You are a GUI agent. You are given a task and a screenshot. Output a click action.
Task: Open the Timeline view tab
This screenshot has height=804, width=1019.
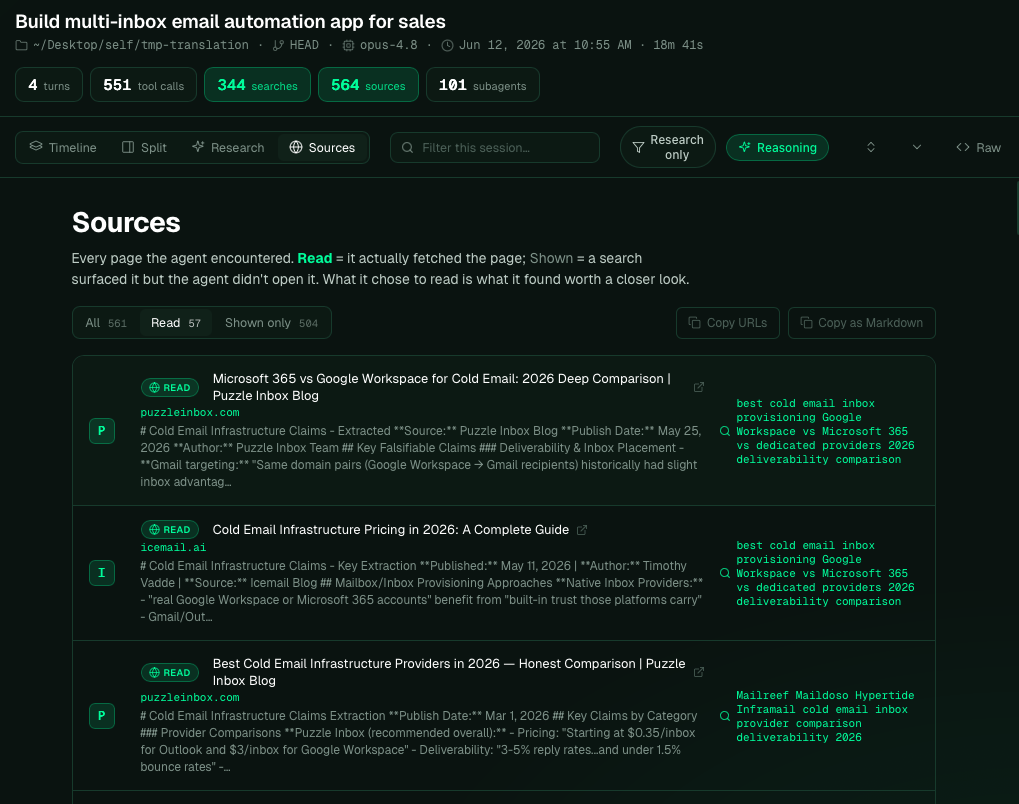63,148
